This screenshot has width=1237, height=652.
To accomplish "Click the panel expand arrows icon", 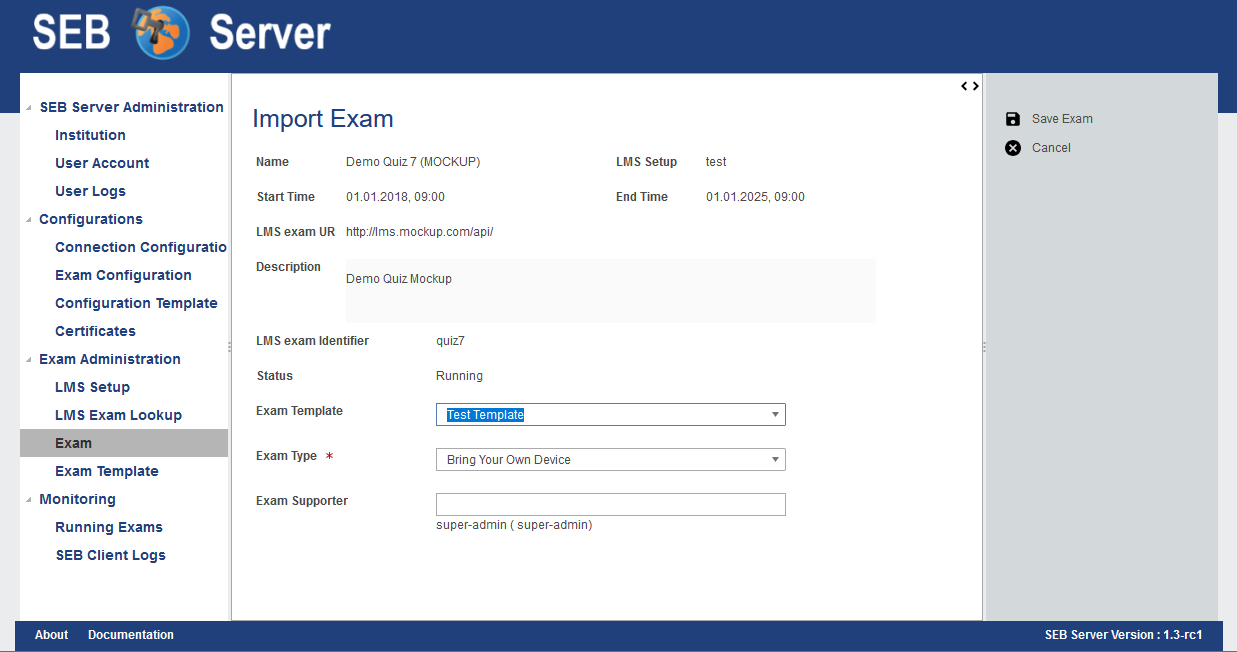I will coord(970,86).
